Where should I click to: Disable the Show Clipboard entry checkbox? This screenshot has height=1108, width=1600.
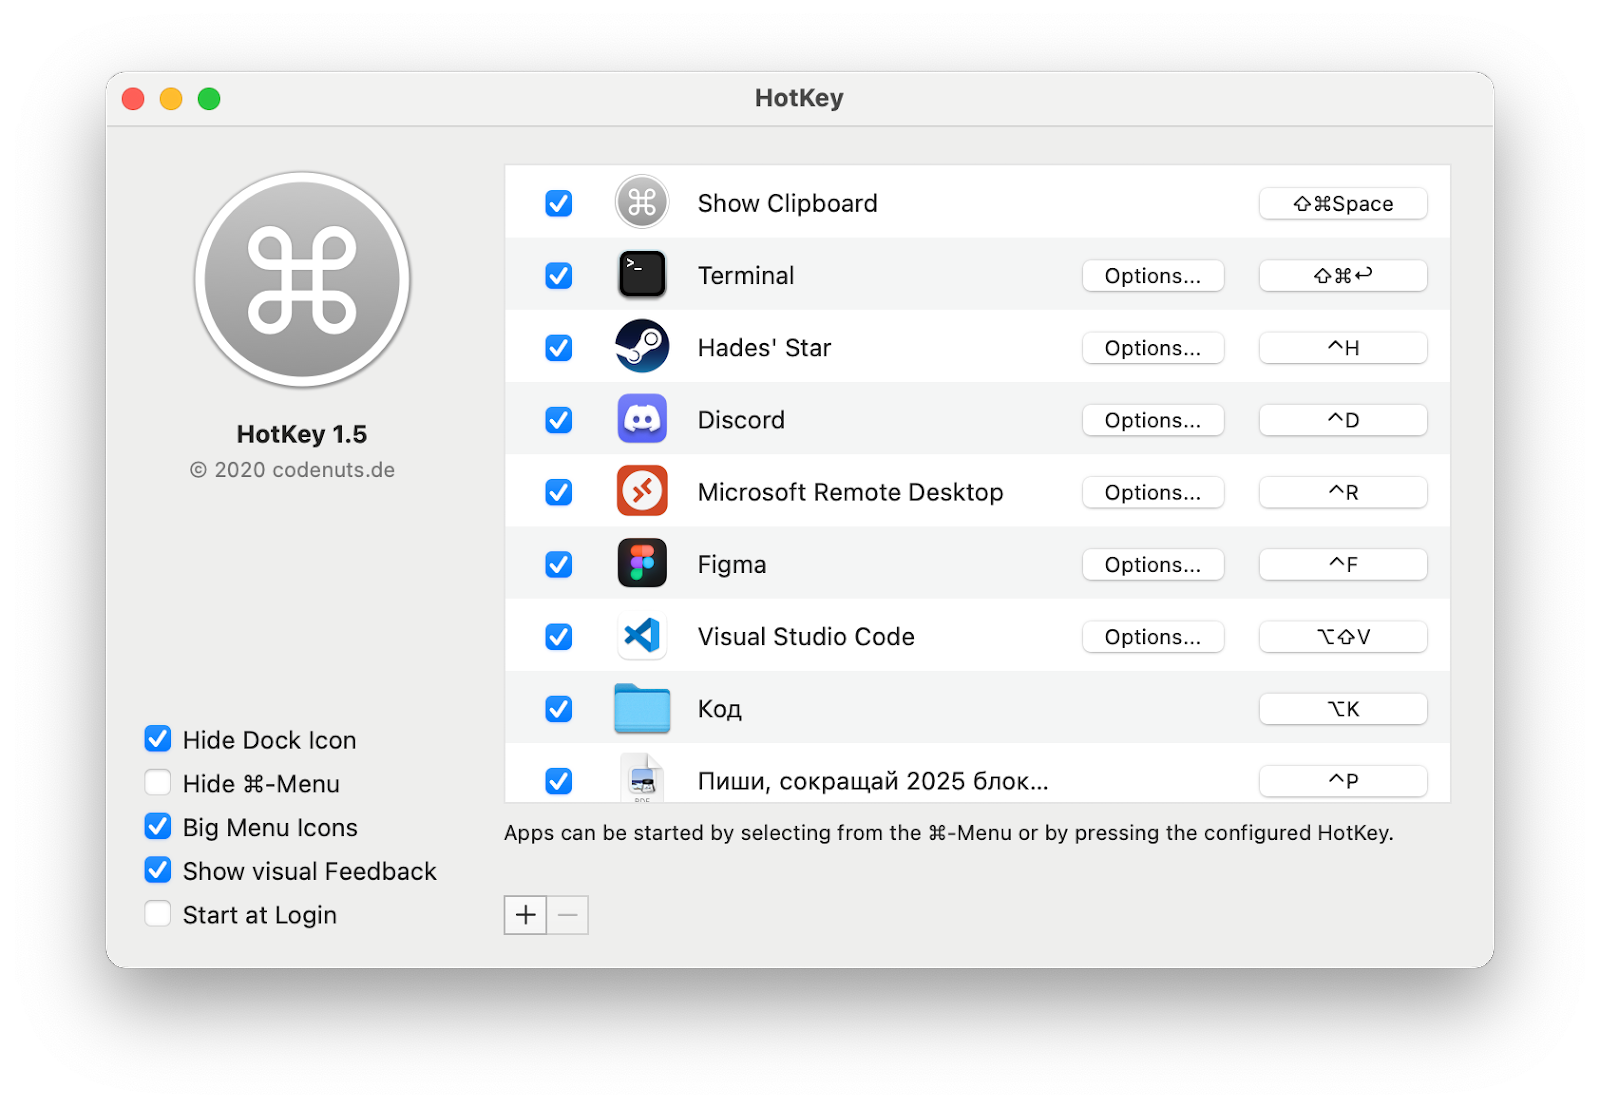click(x=558, y=202)
